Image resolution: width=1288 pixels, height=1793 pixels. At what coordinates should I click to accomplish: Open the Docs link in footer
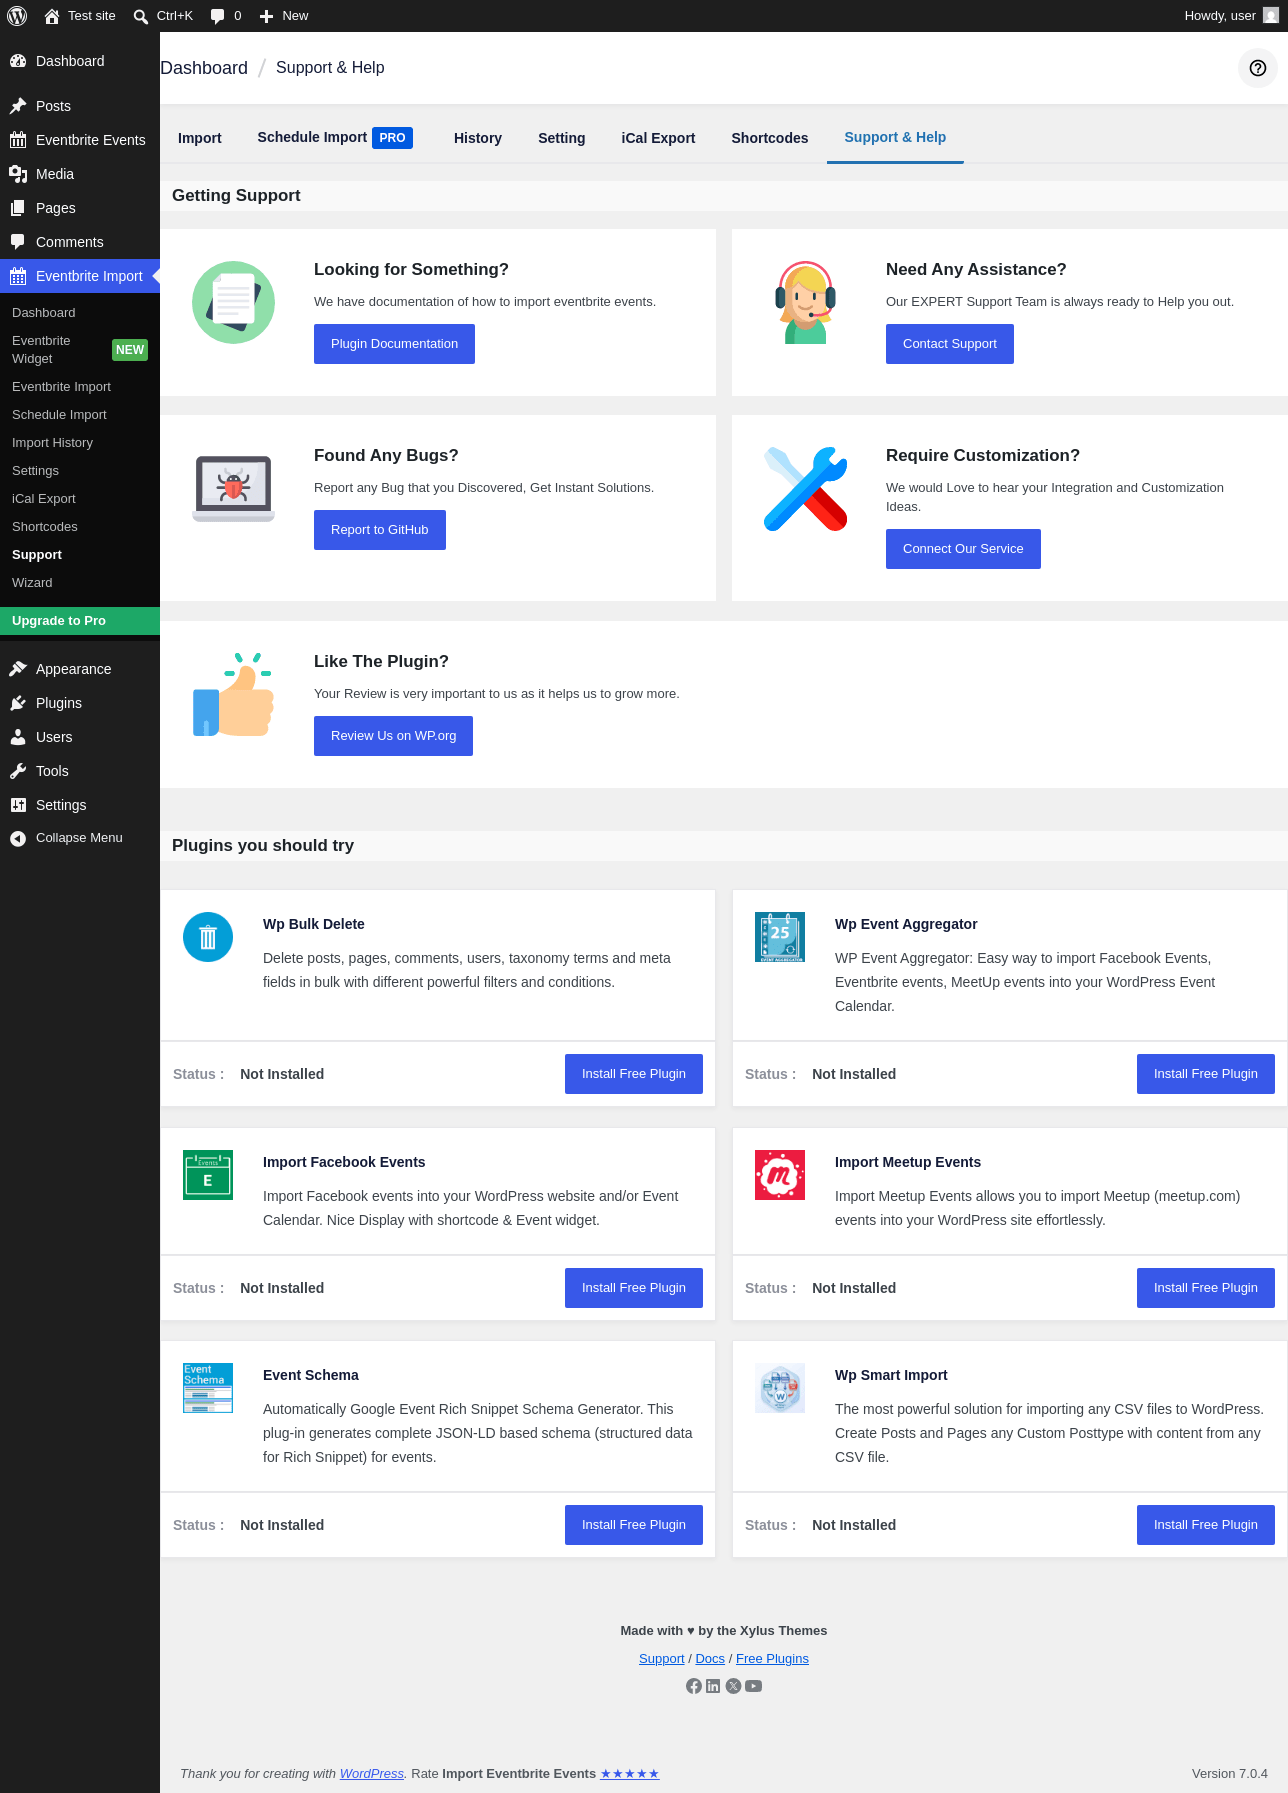coord(710,1659)
